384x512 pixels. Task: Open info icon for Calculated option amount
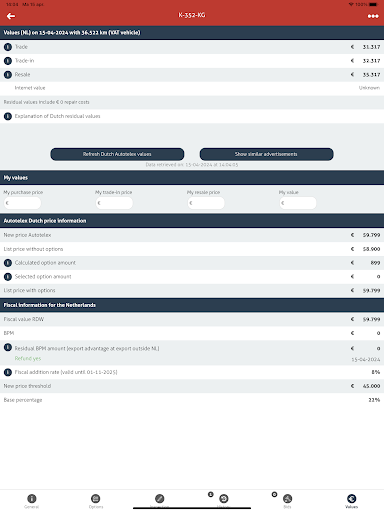(x=8, y=263)
